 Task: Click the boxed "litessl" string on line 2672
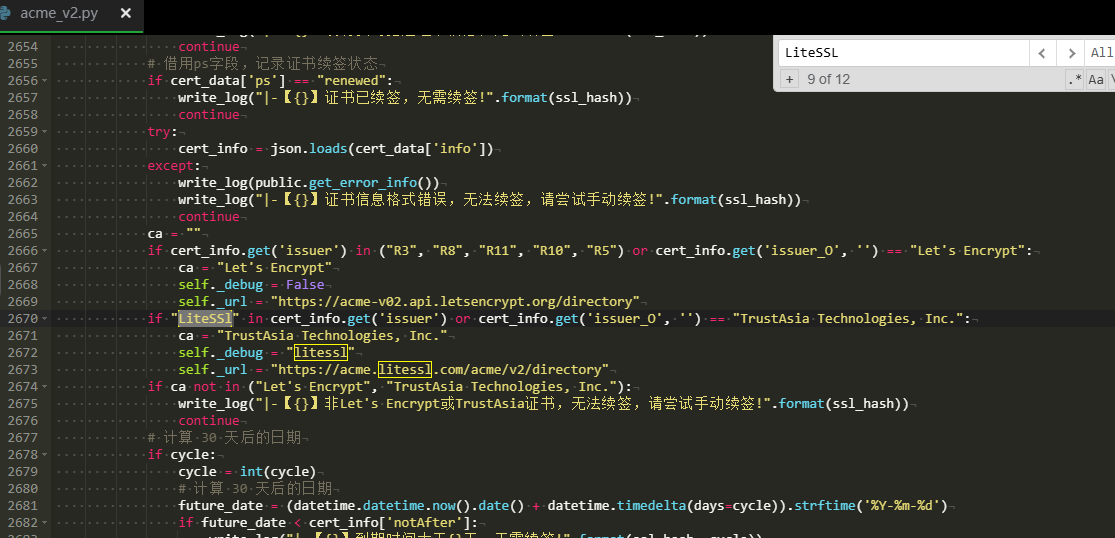tap(320, 353)
